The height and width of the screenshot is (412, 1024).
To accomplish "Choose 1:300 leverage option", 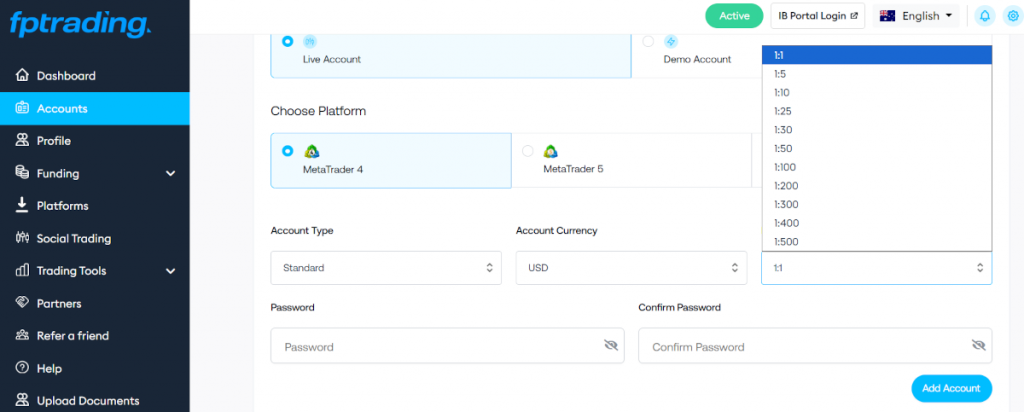I will click(876, 204).
